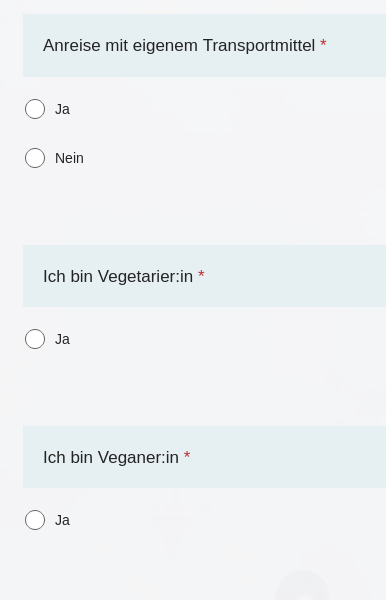Click the word Veganer:in in third heading
The width and height of the screenshot is (386, 600).
coord(138,457)
